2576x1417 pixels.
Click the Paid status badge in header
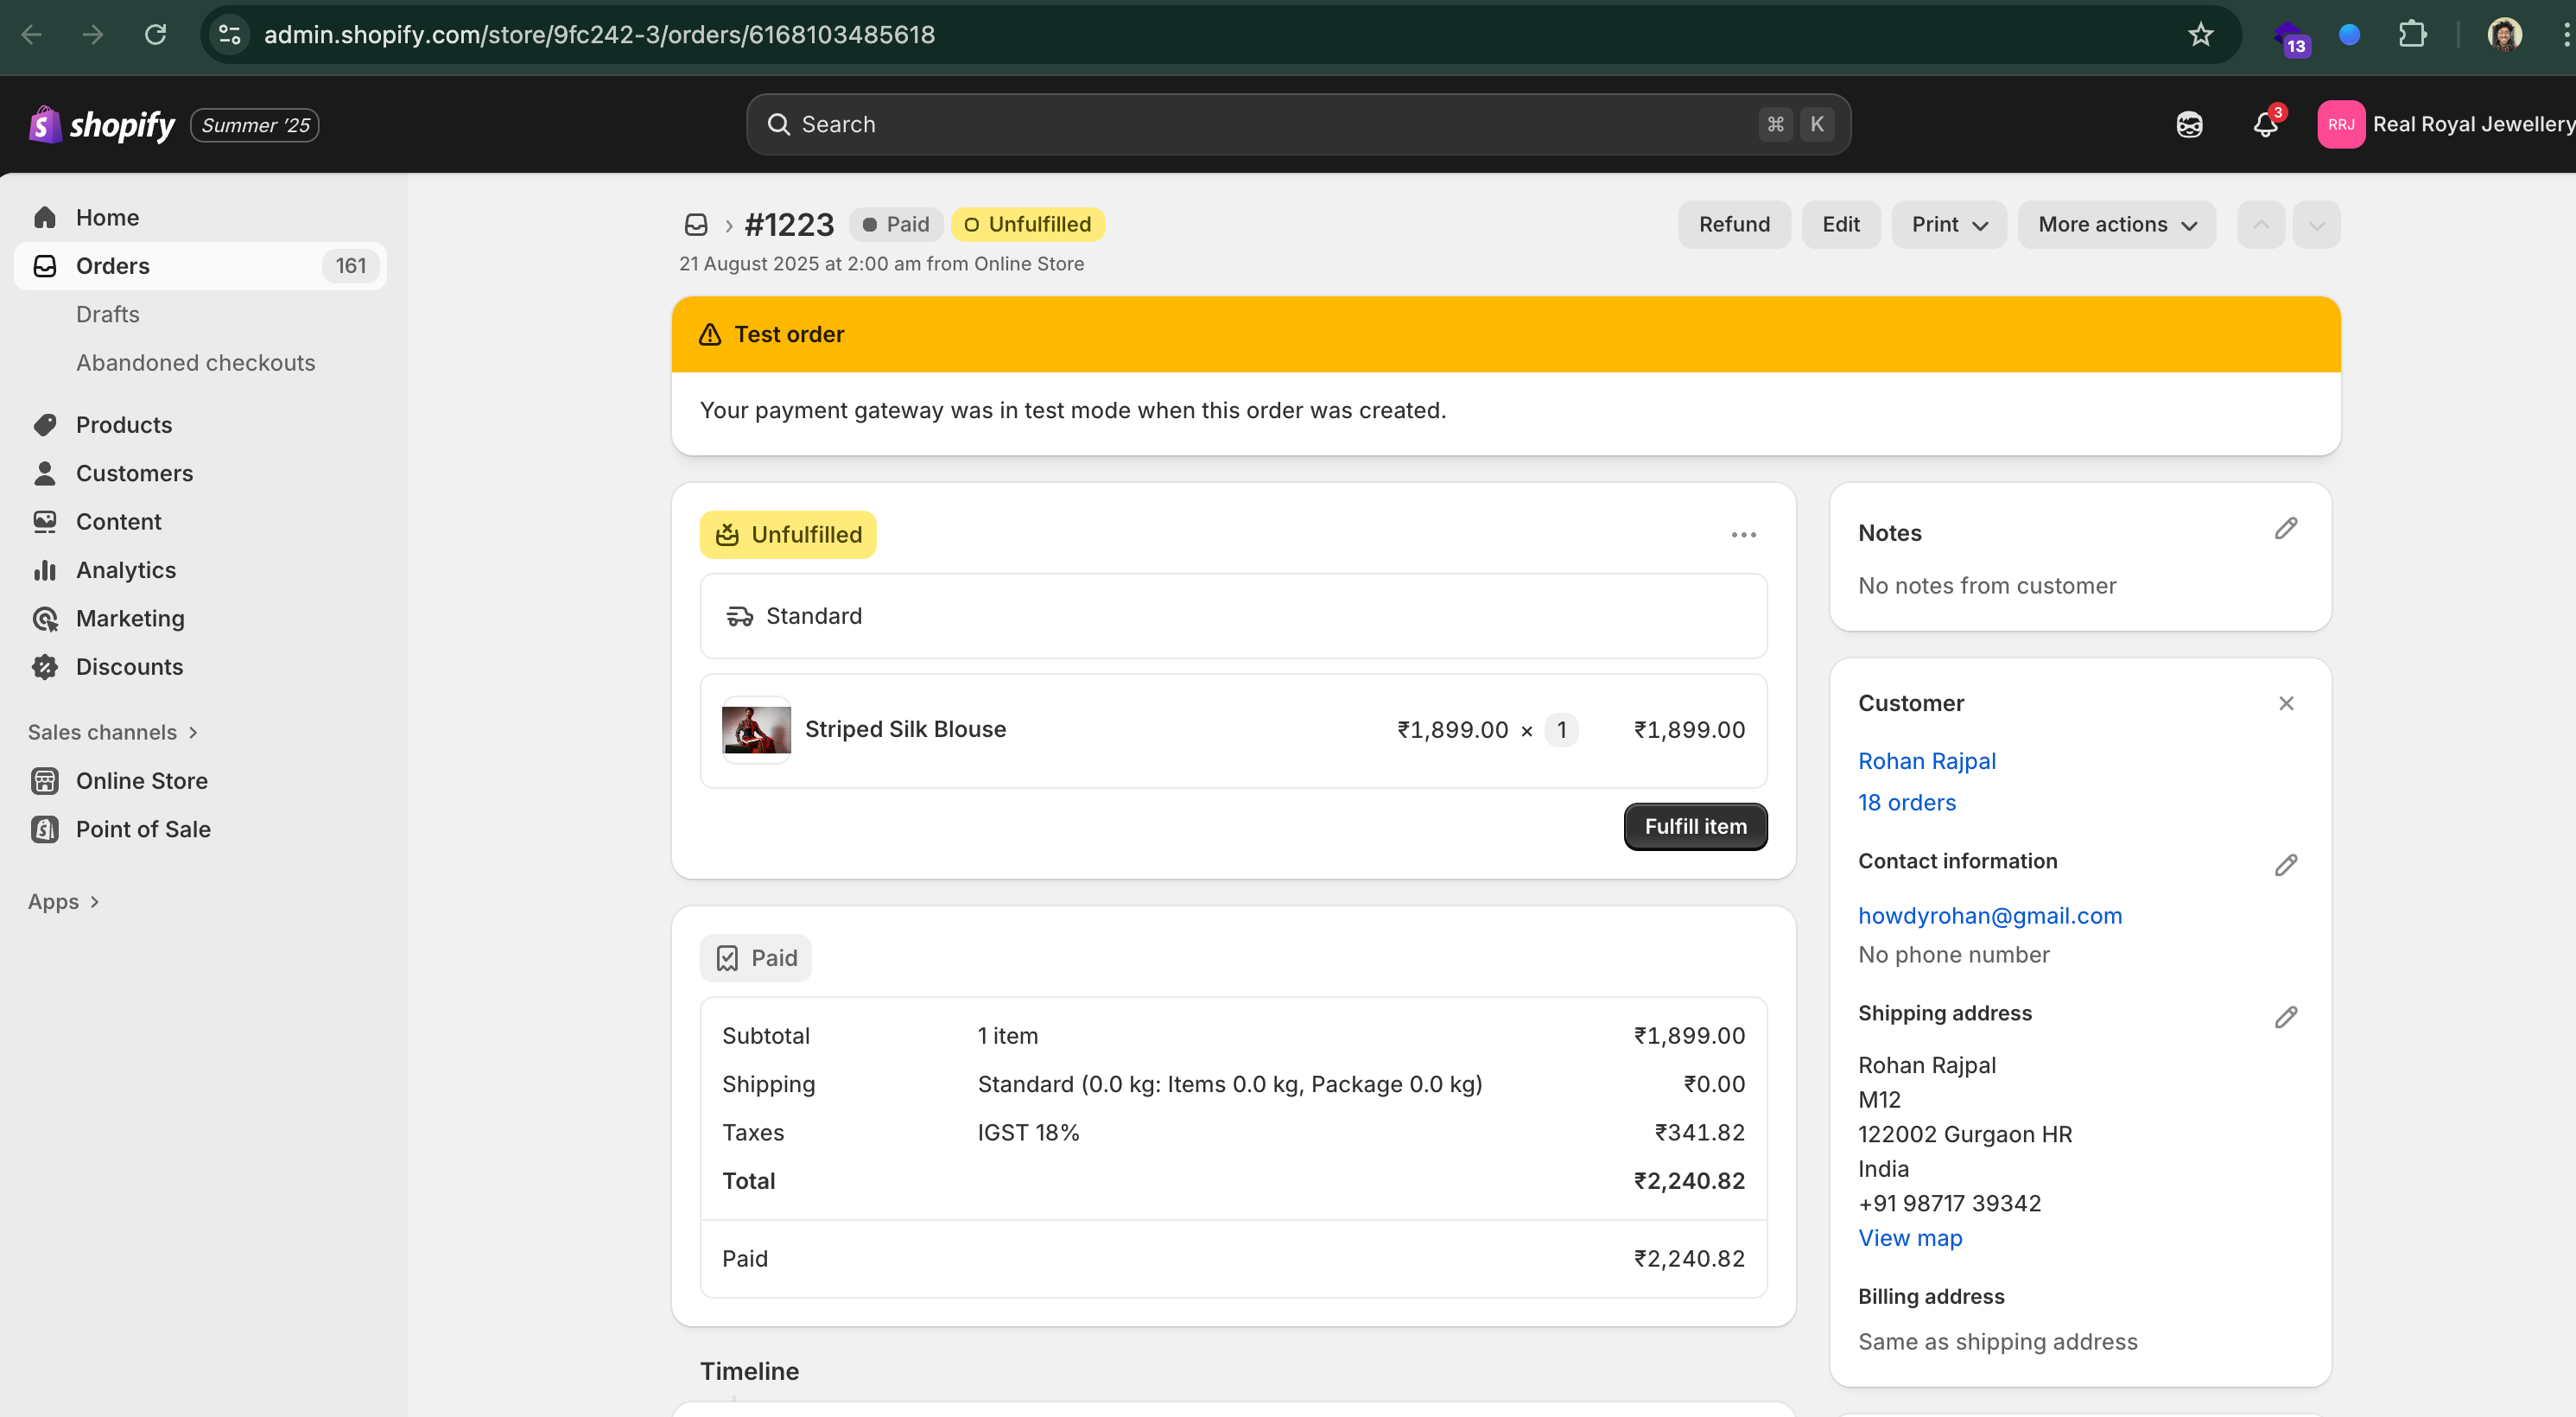pyautogui.click(x=896, y=225)
